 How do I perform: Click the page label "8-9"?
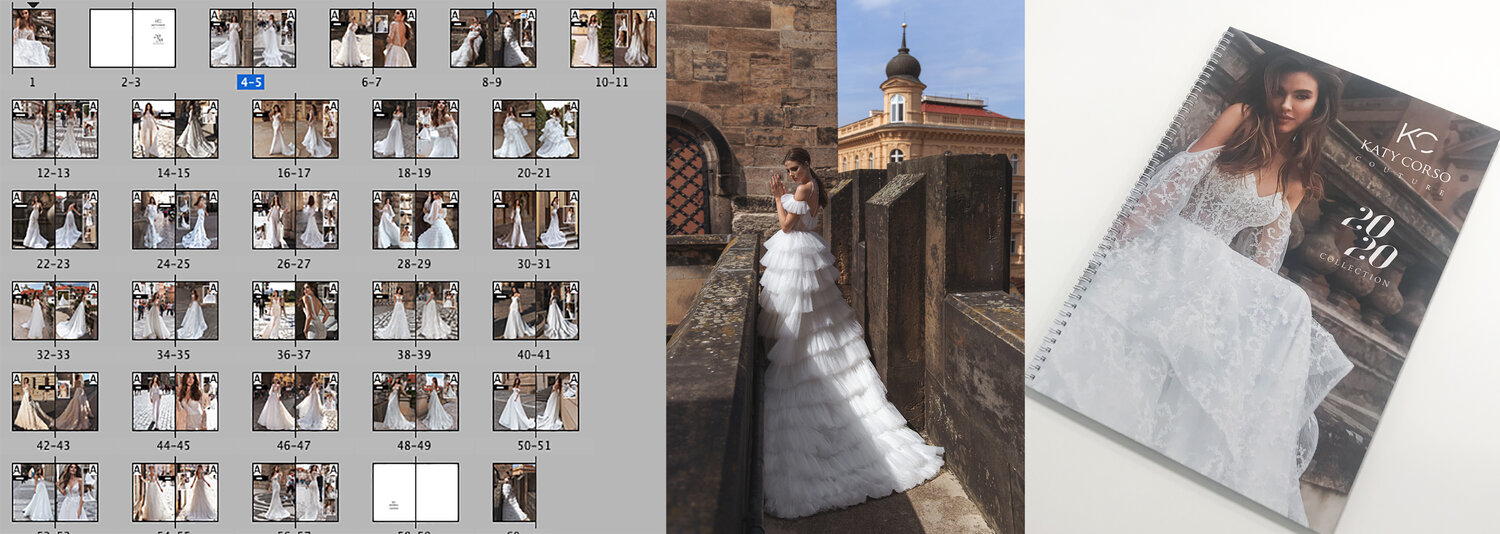click(492, 82)
